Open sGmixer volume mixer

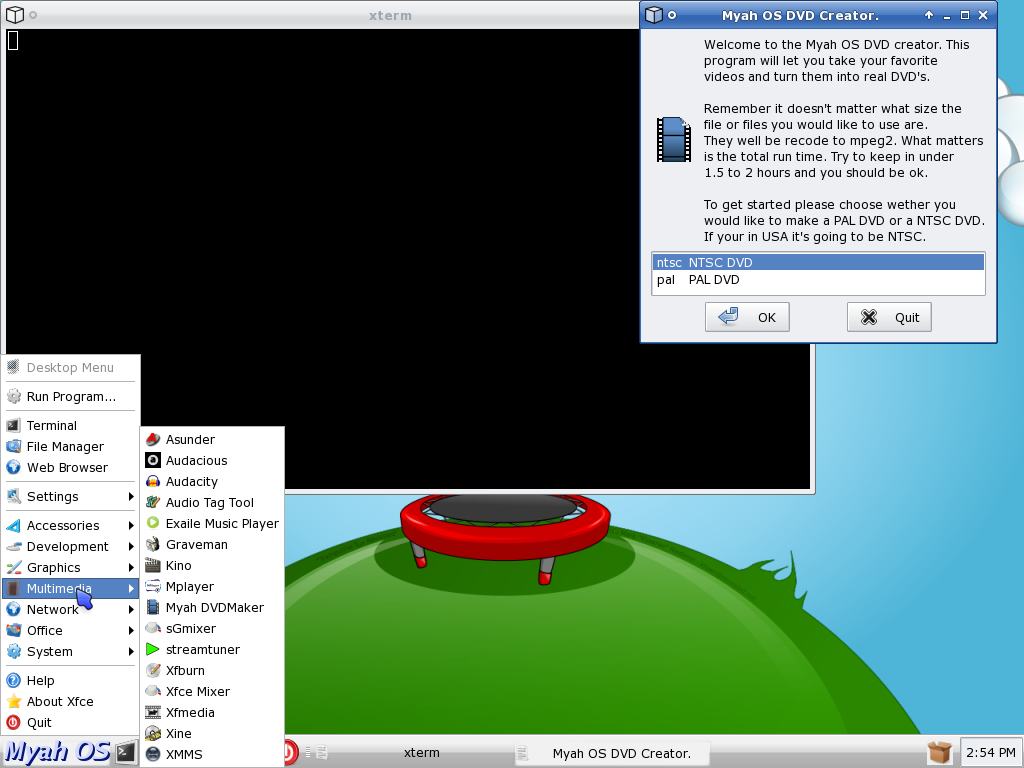click(x=212, y=628)
